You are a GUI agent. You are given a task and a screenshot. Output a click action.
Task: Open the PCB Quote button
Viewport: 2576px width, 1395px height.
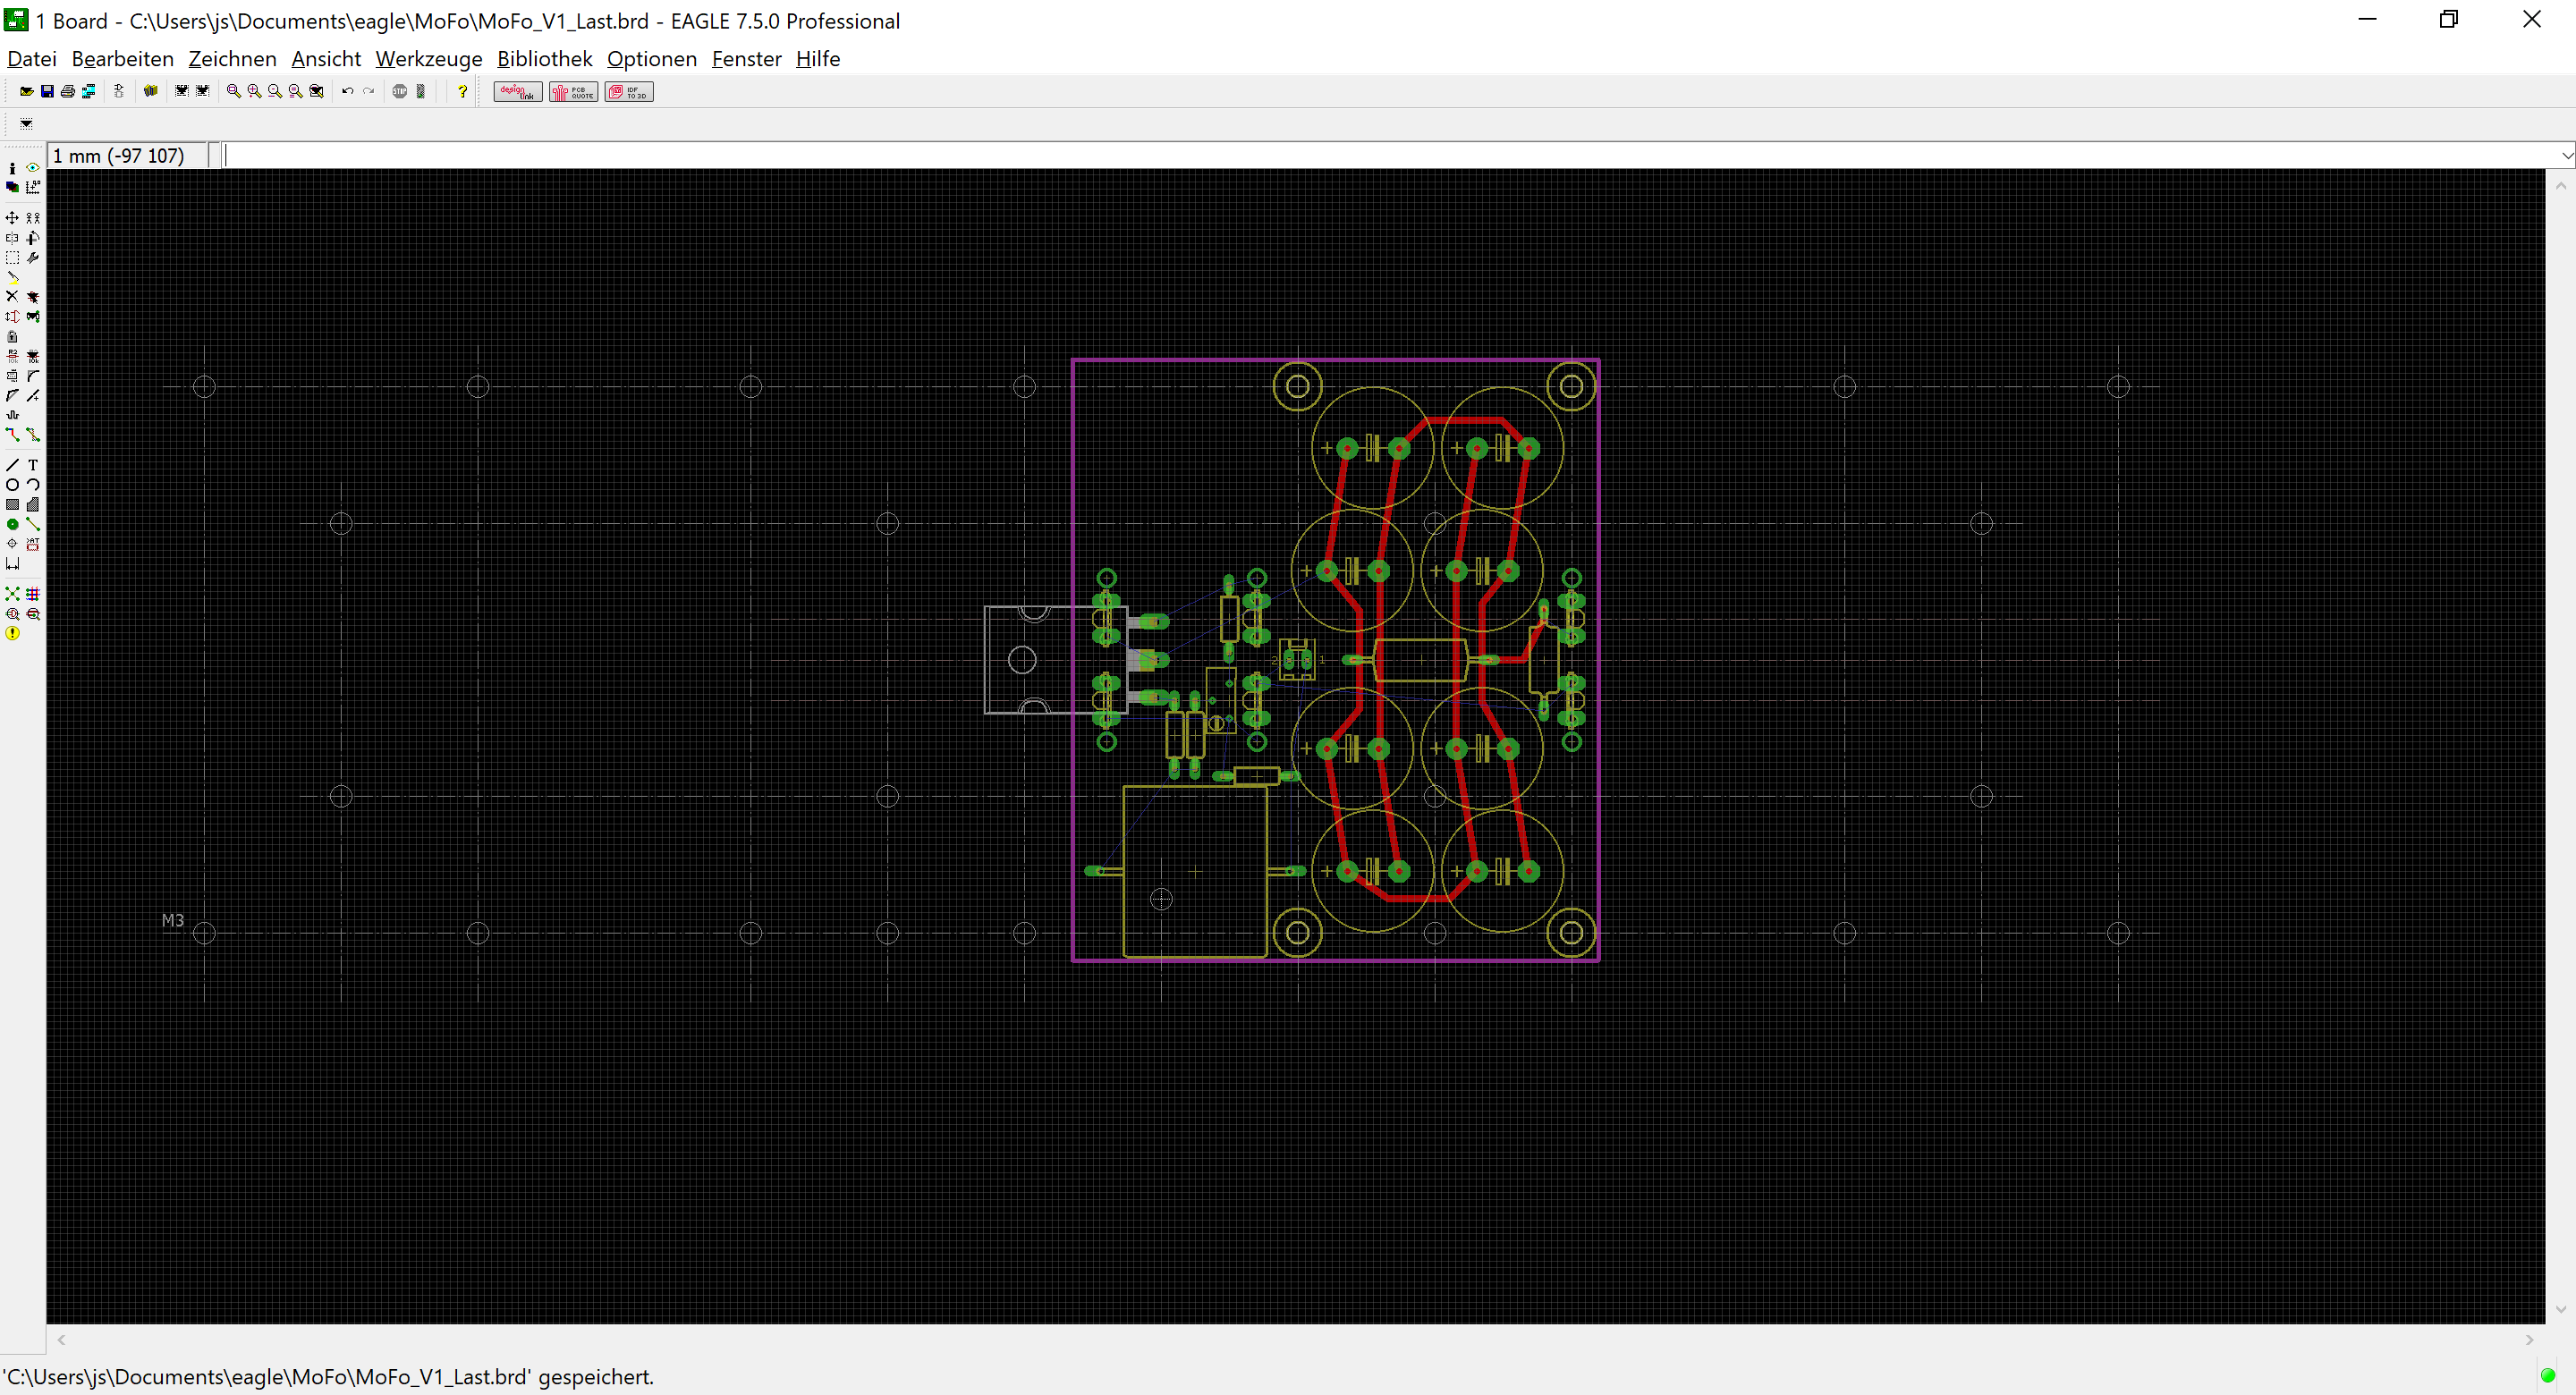tap(574, 92)
